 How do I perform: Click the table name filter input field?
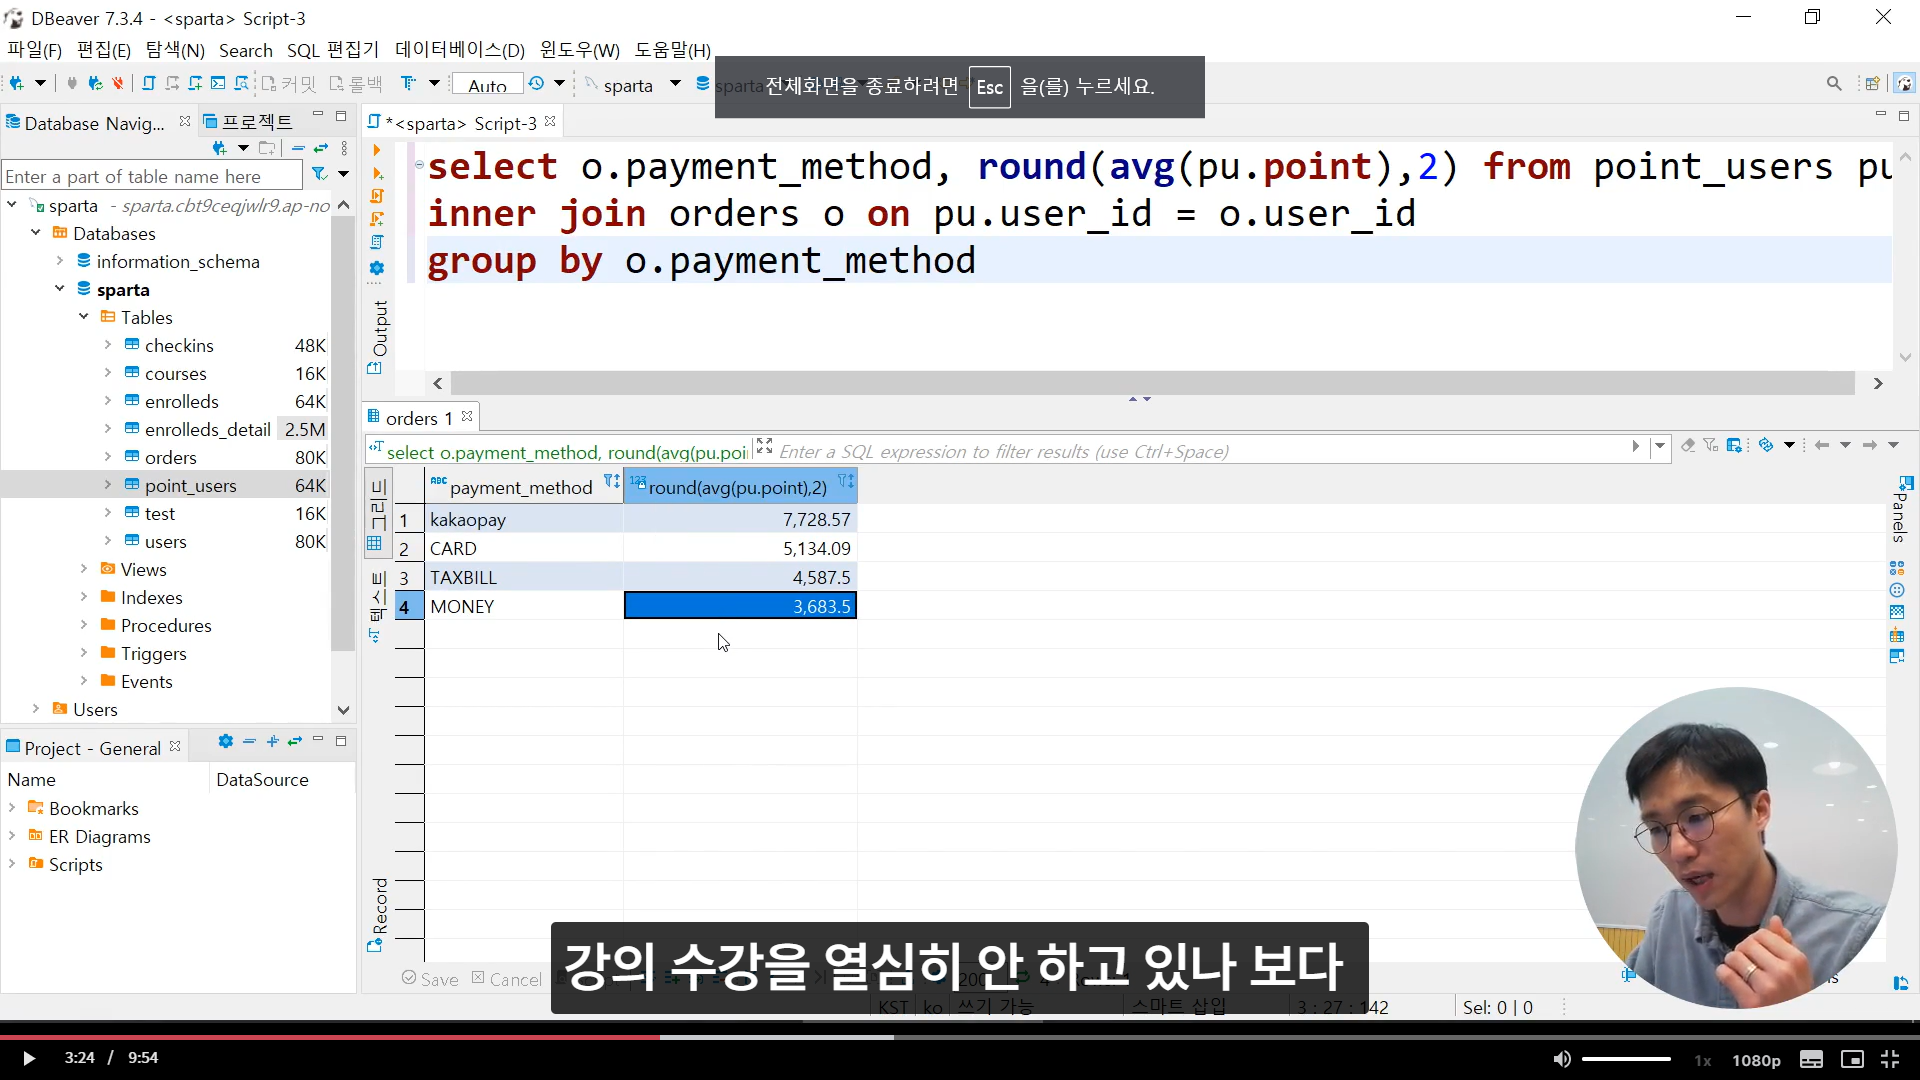(151, 176)
